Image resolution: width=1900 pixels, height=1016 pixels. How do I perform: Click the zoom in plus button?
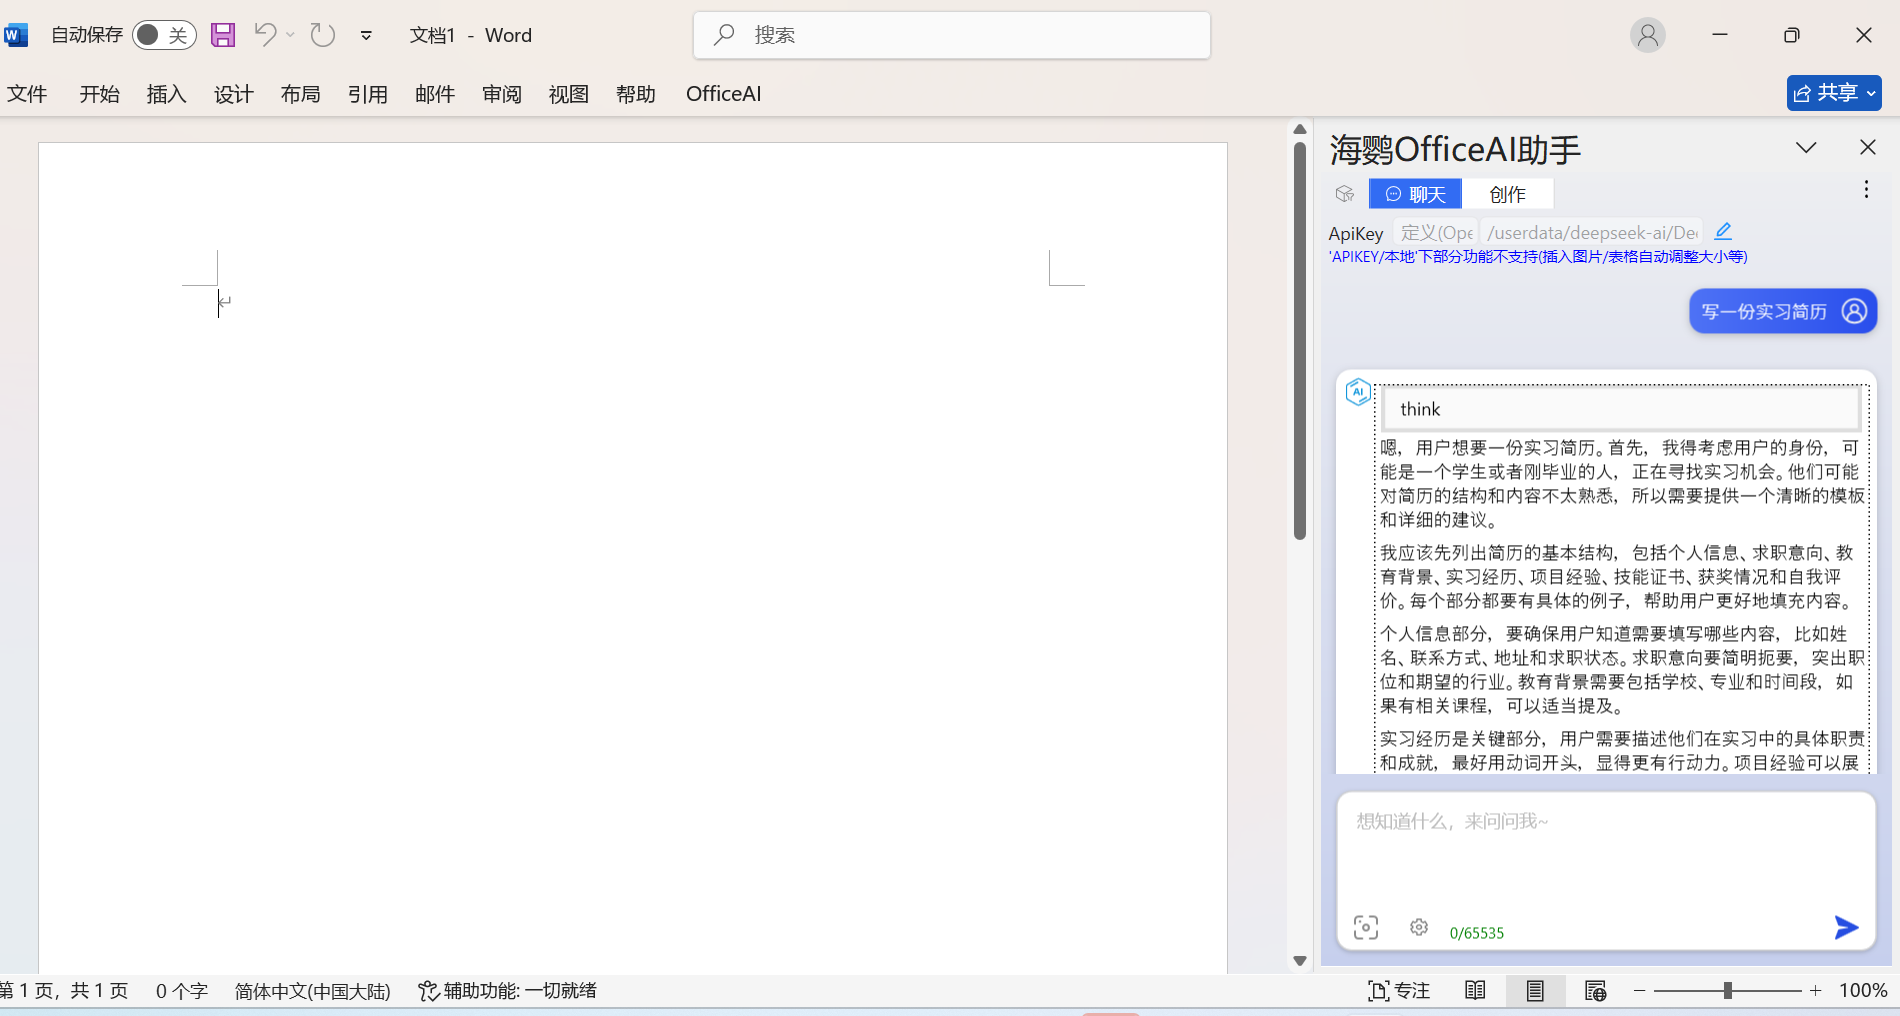1815,990
